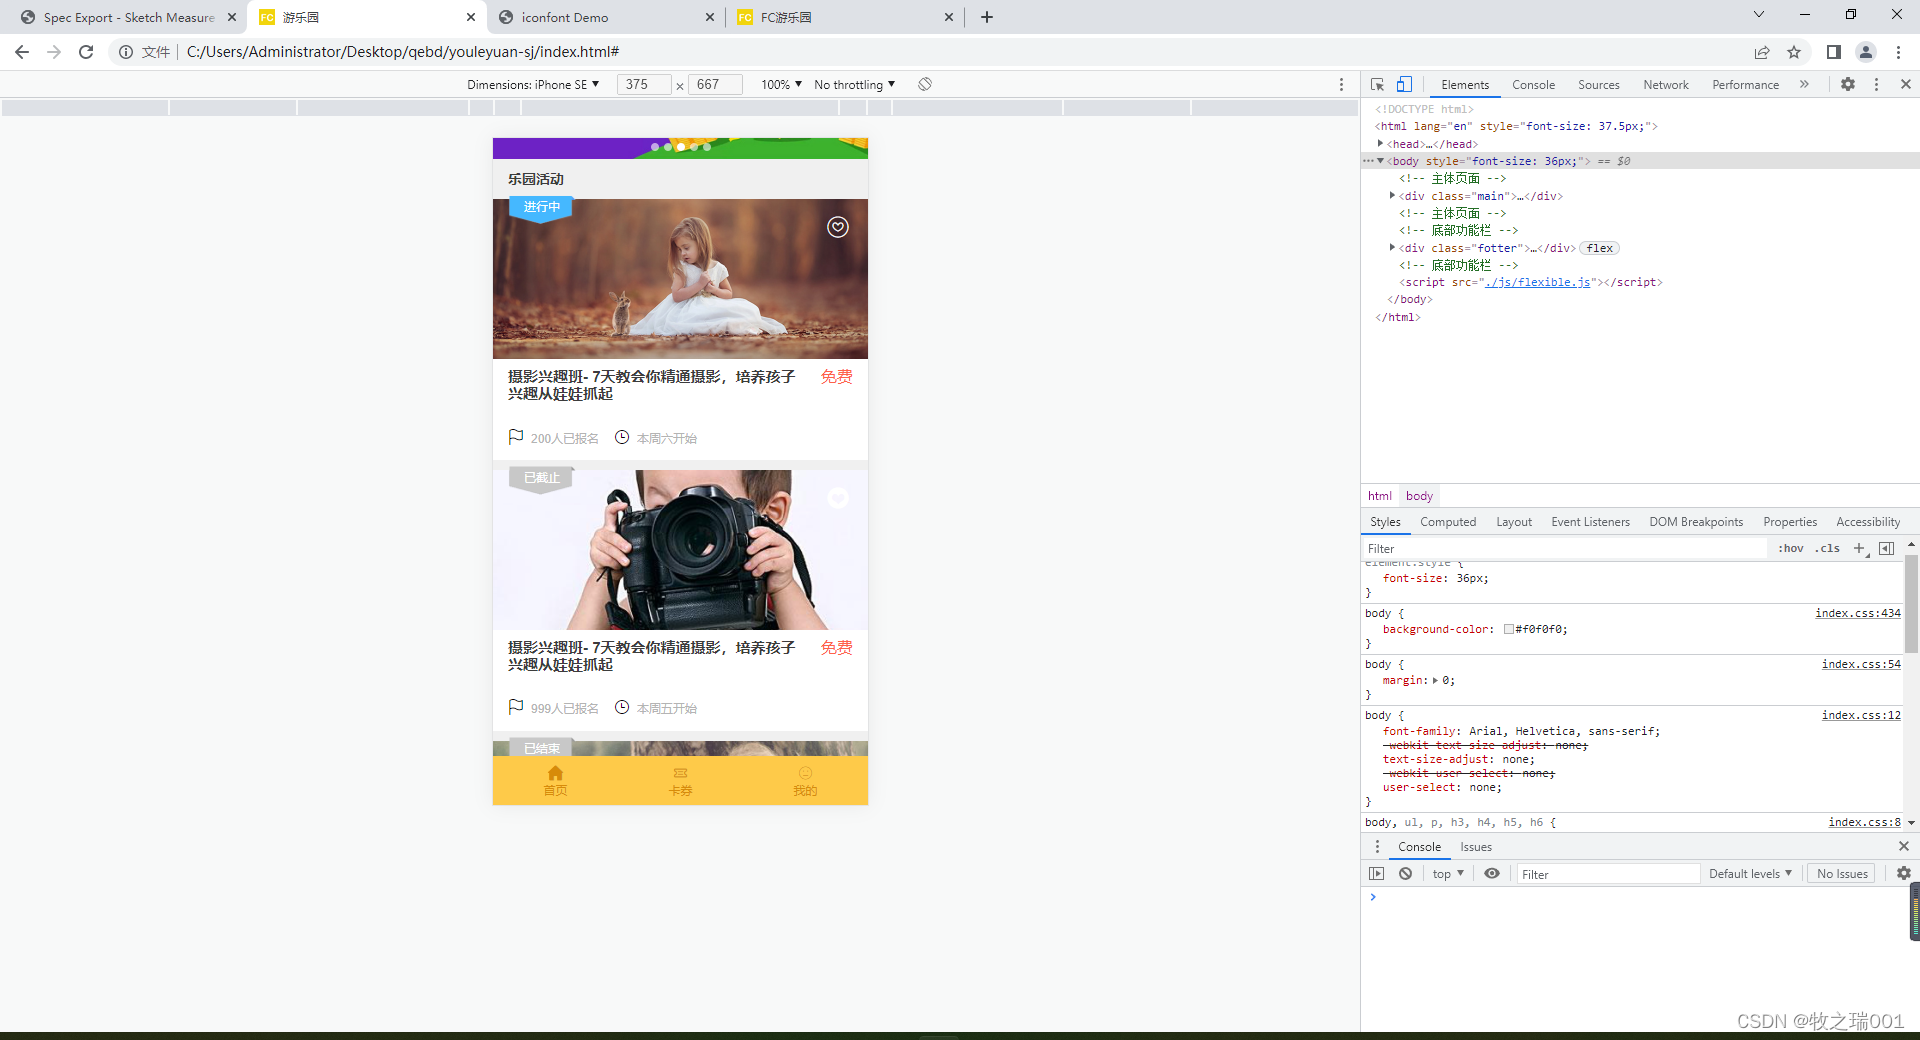
Task: Favorite the first activity heart icon
Action: [838, 227]
